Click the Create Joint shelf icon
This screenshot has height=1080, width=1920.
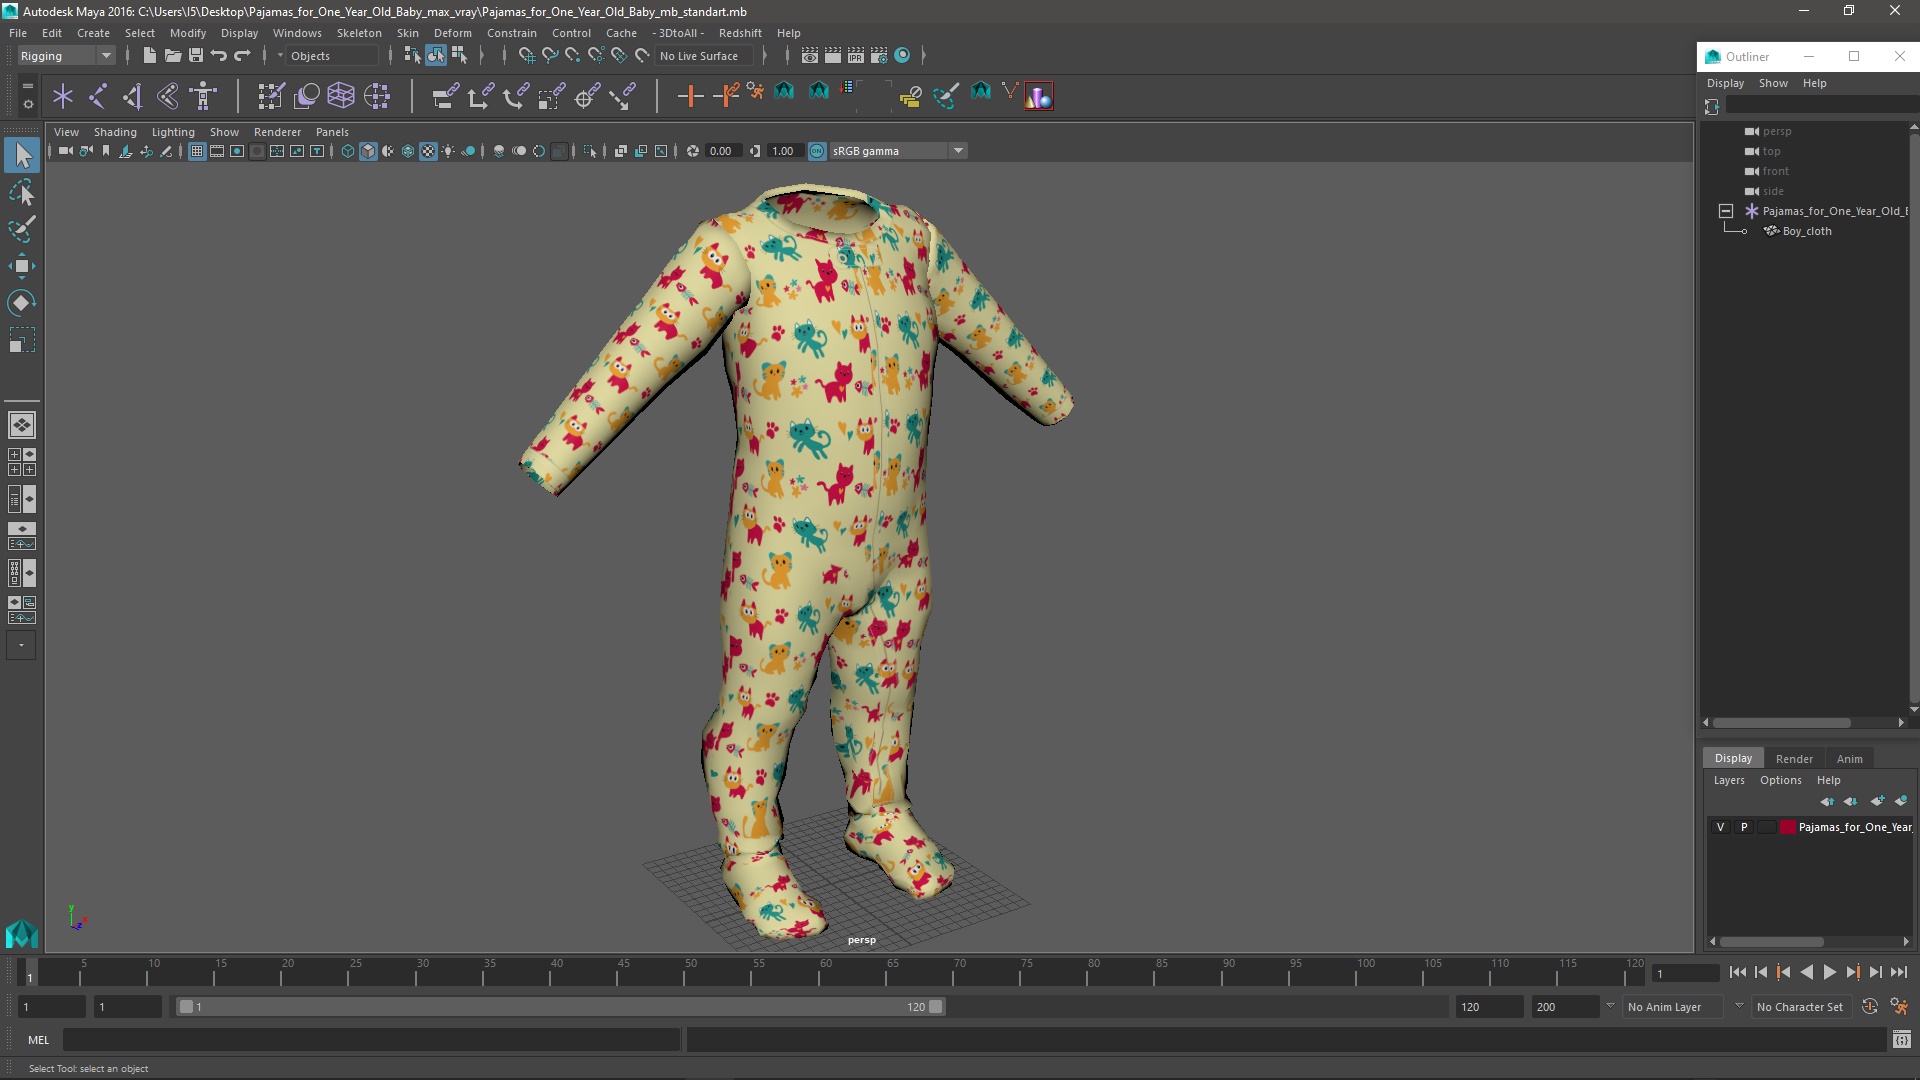[98, 96]
